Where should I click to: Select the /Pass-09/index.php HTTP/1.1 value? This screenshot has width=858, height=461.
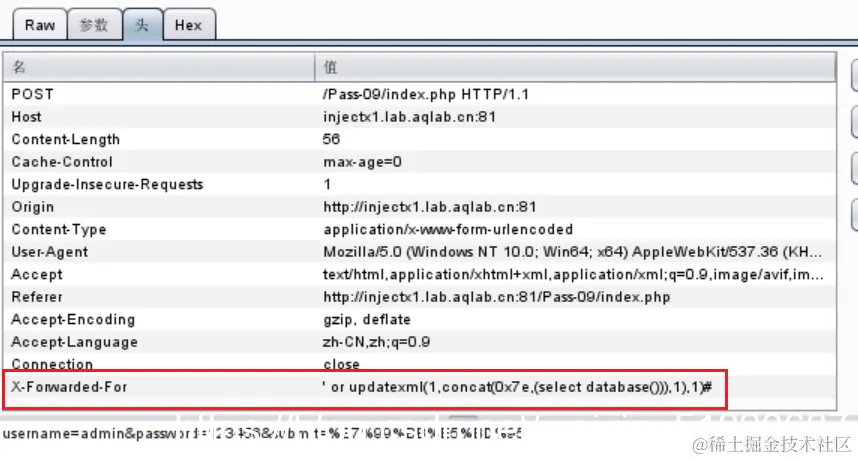click(x=426, y=94)
